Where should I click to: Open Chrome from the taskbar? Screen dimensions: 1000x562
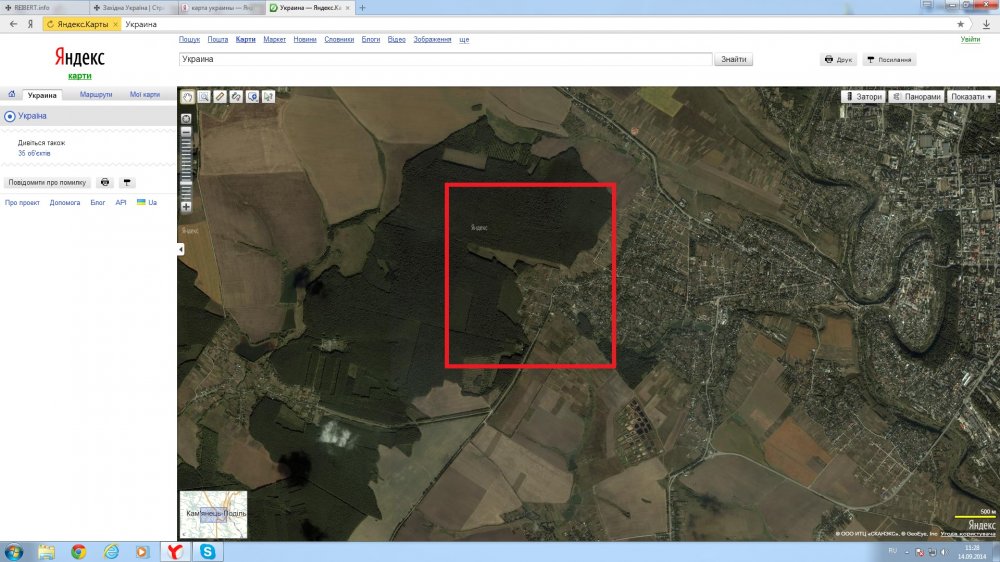(78, 552)
